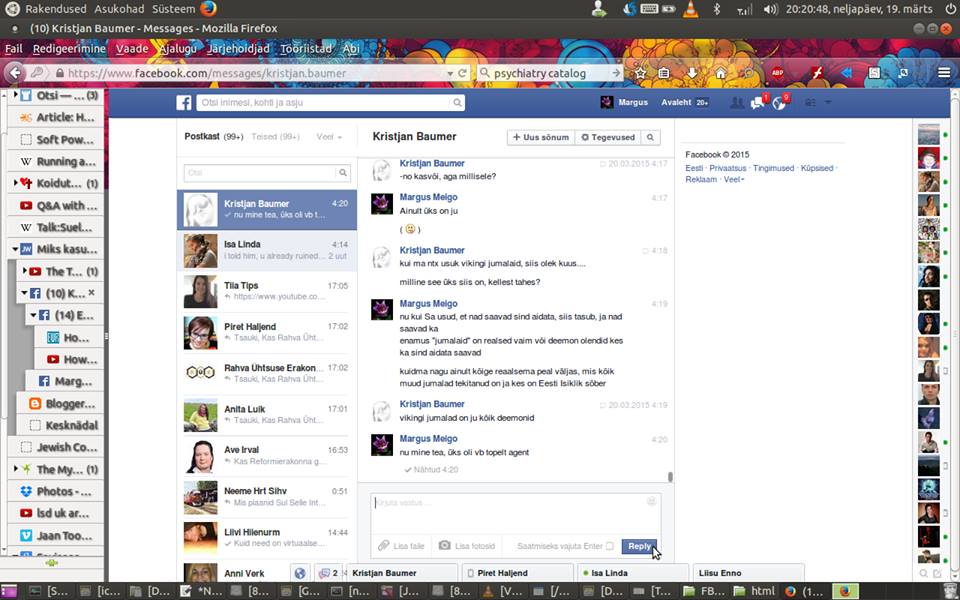Select the Jewish Co... tab in sidebar
The image size is (960, 600).
pos(55,447)
